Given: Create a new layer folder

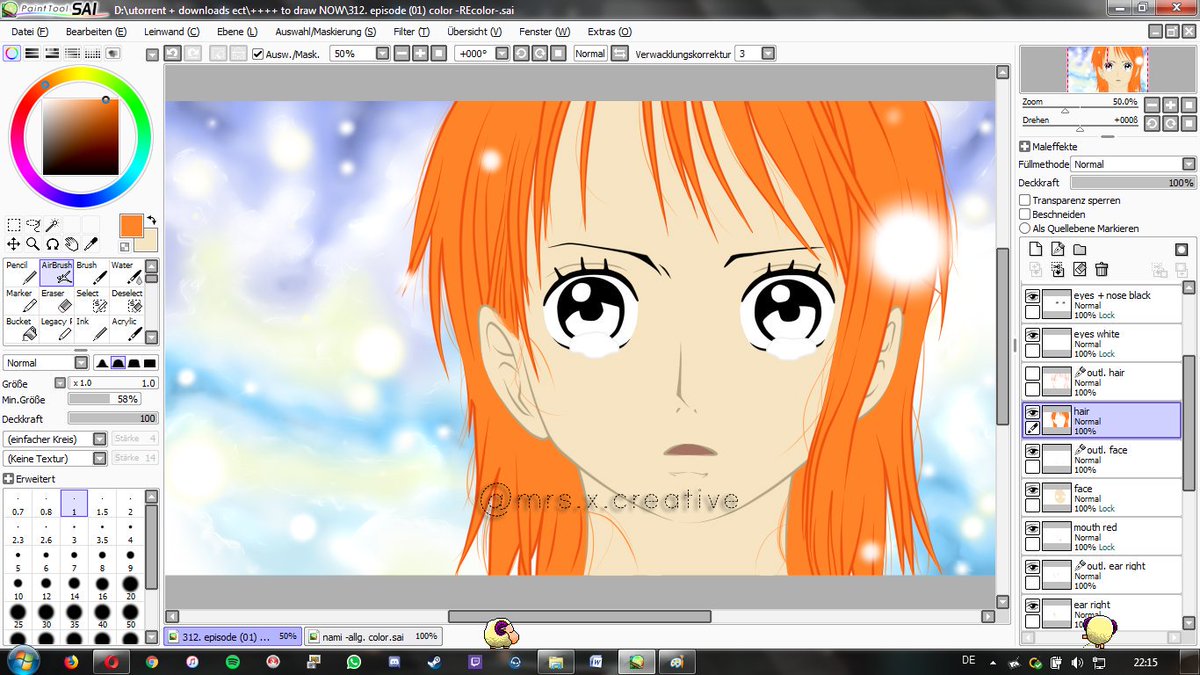Looking at the screenshot, I should (1080, 249).
